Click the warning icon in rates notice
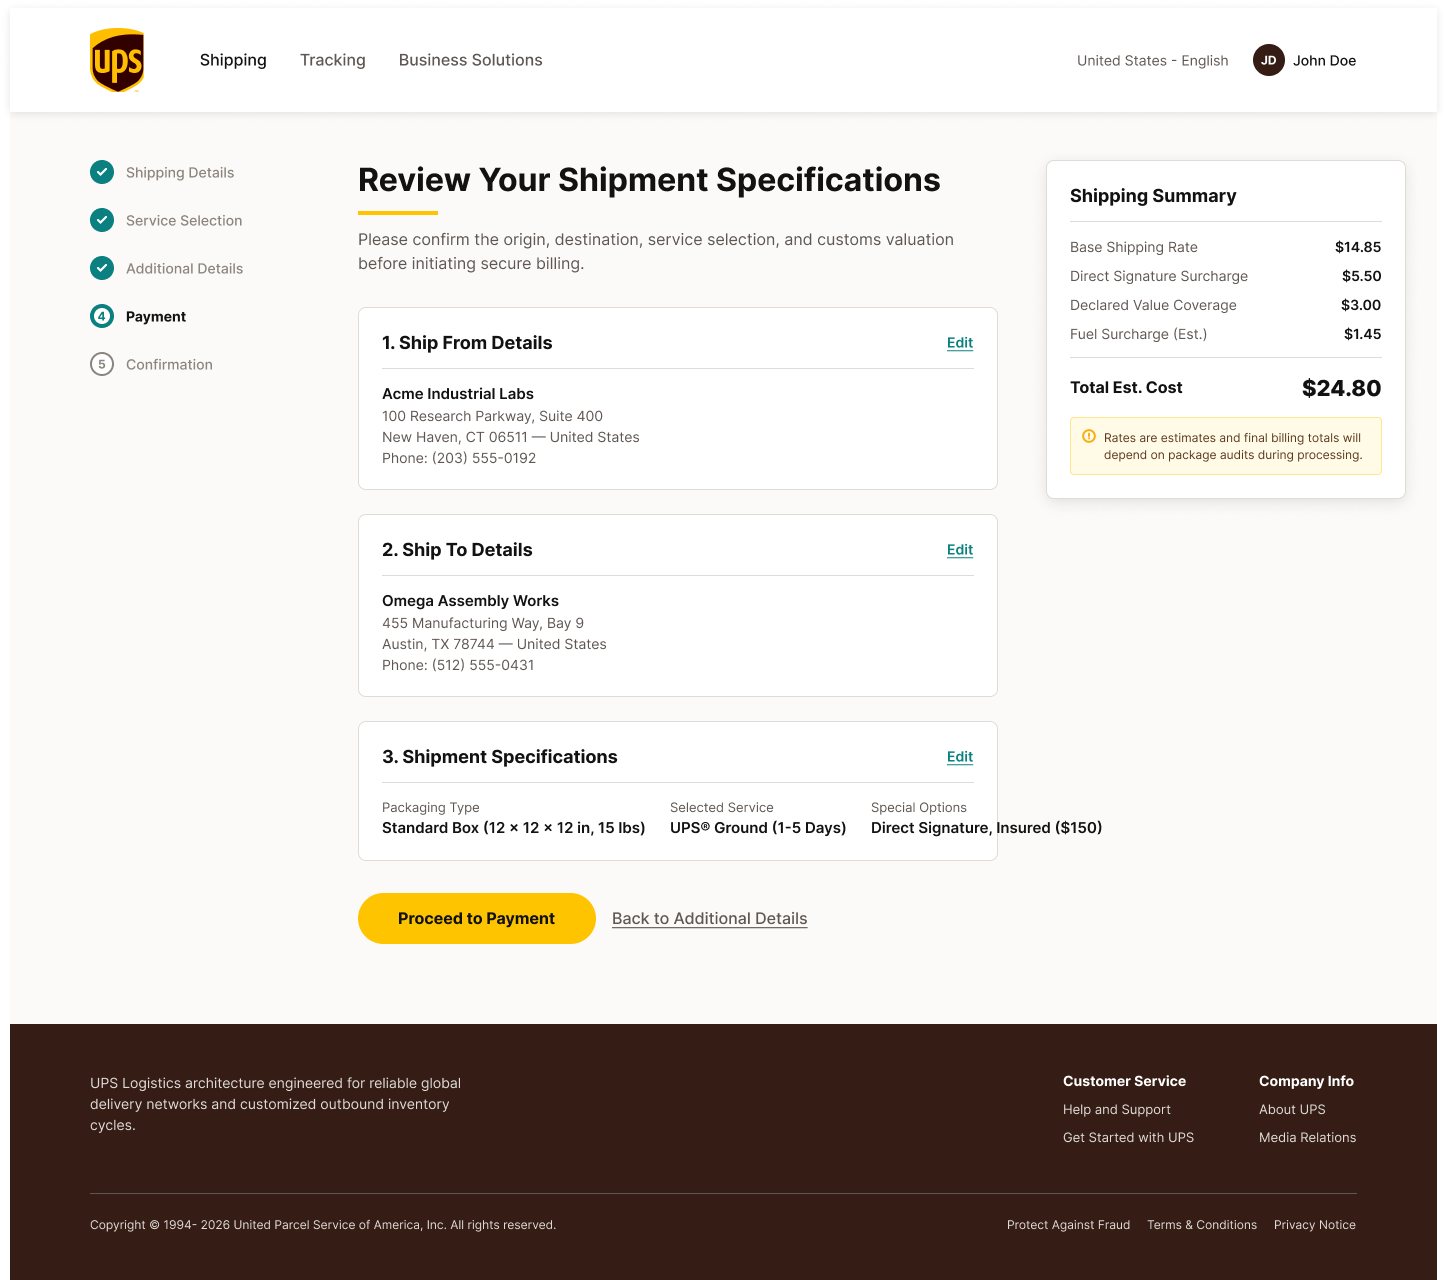This screenshot has width=1447, height=1280. [1089, 436]
